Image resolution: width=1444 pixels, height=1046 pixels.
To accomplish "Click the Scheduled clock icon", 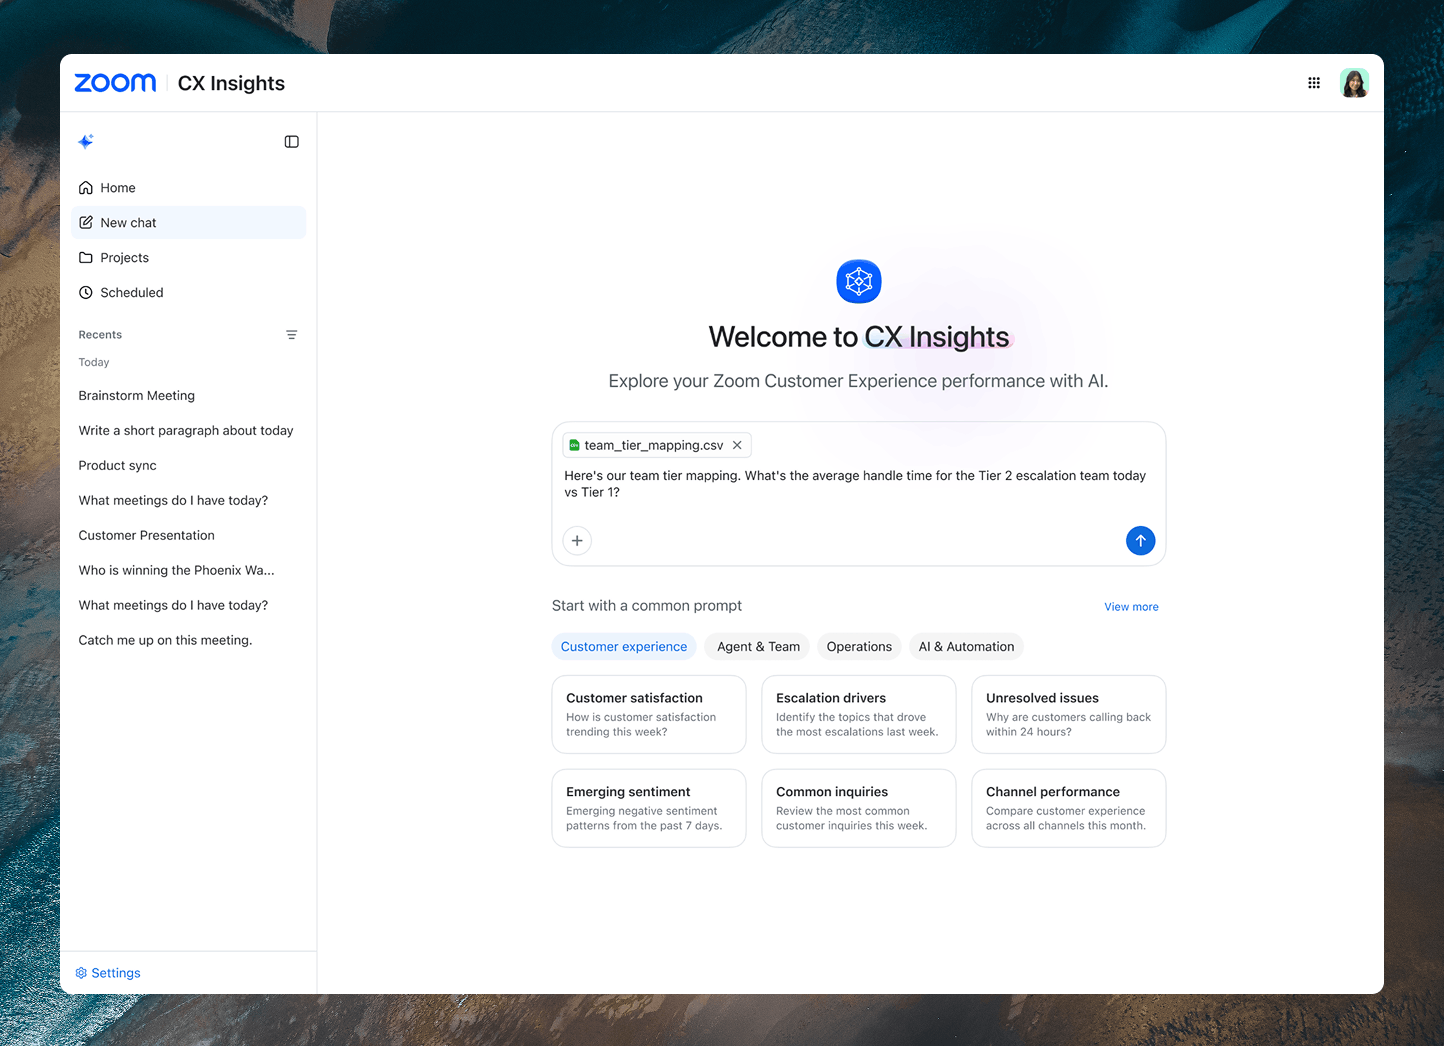I will 86,293.
